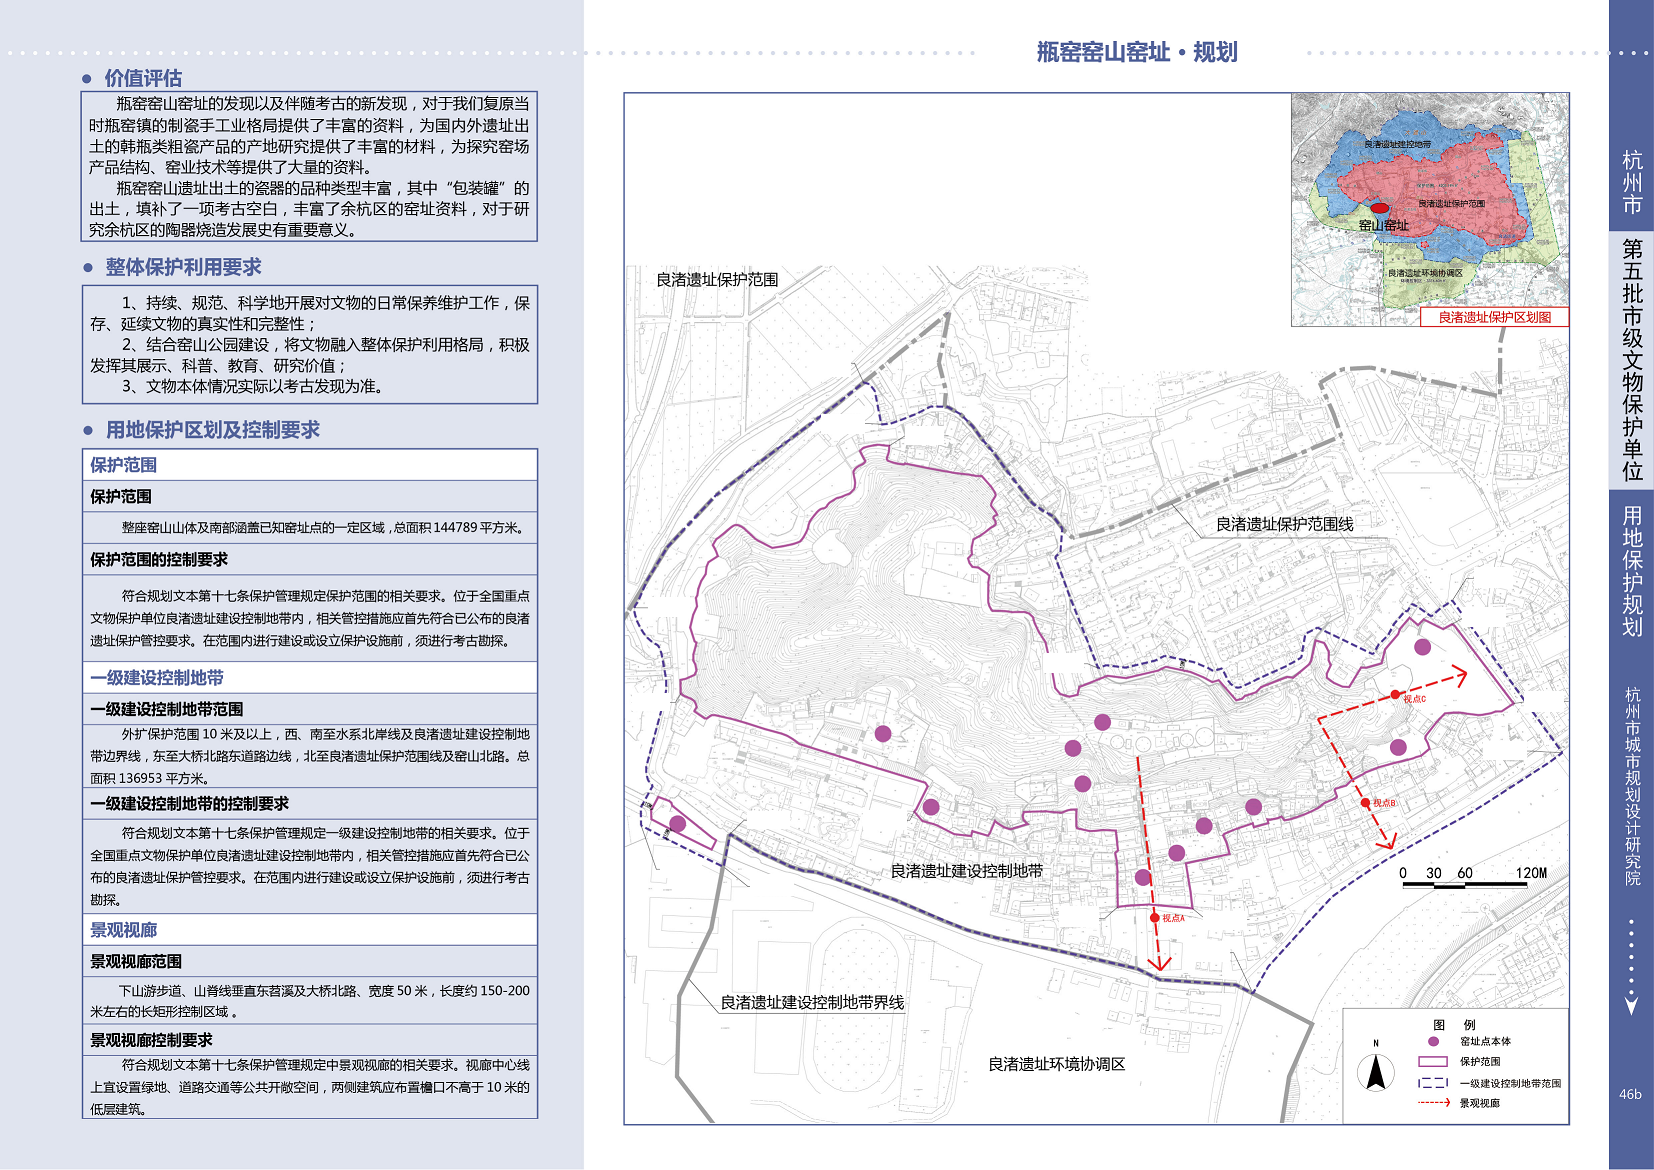Viewport: 1654px width, 1170px height.
Task: Click the map scale bar 0 30 60 120M
Action: (x=1472, y=877)
